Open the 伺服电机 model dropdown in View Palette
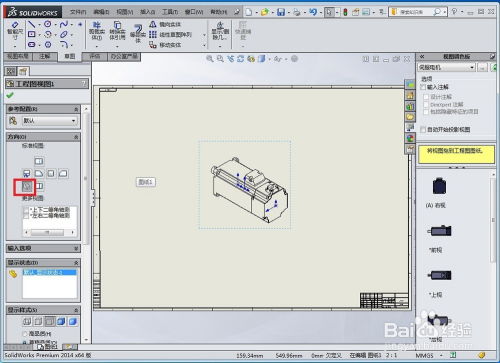 click(x=446, y=67)
